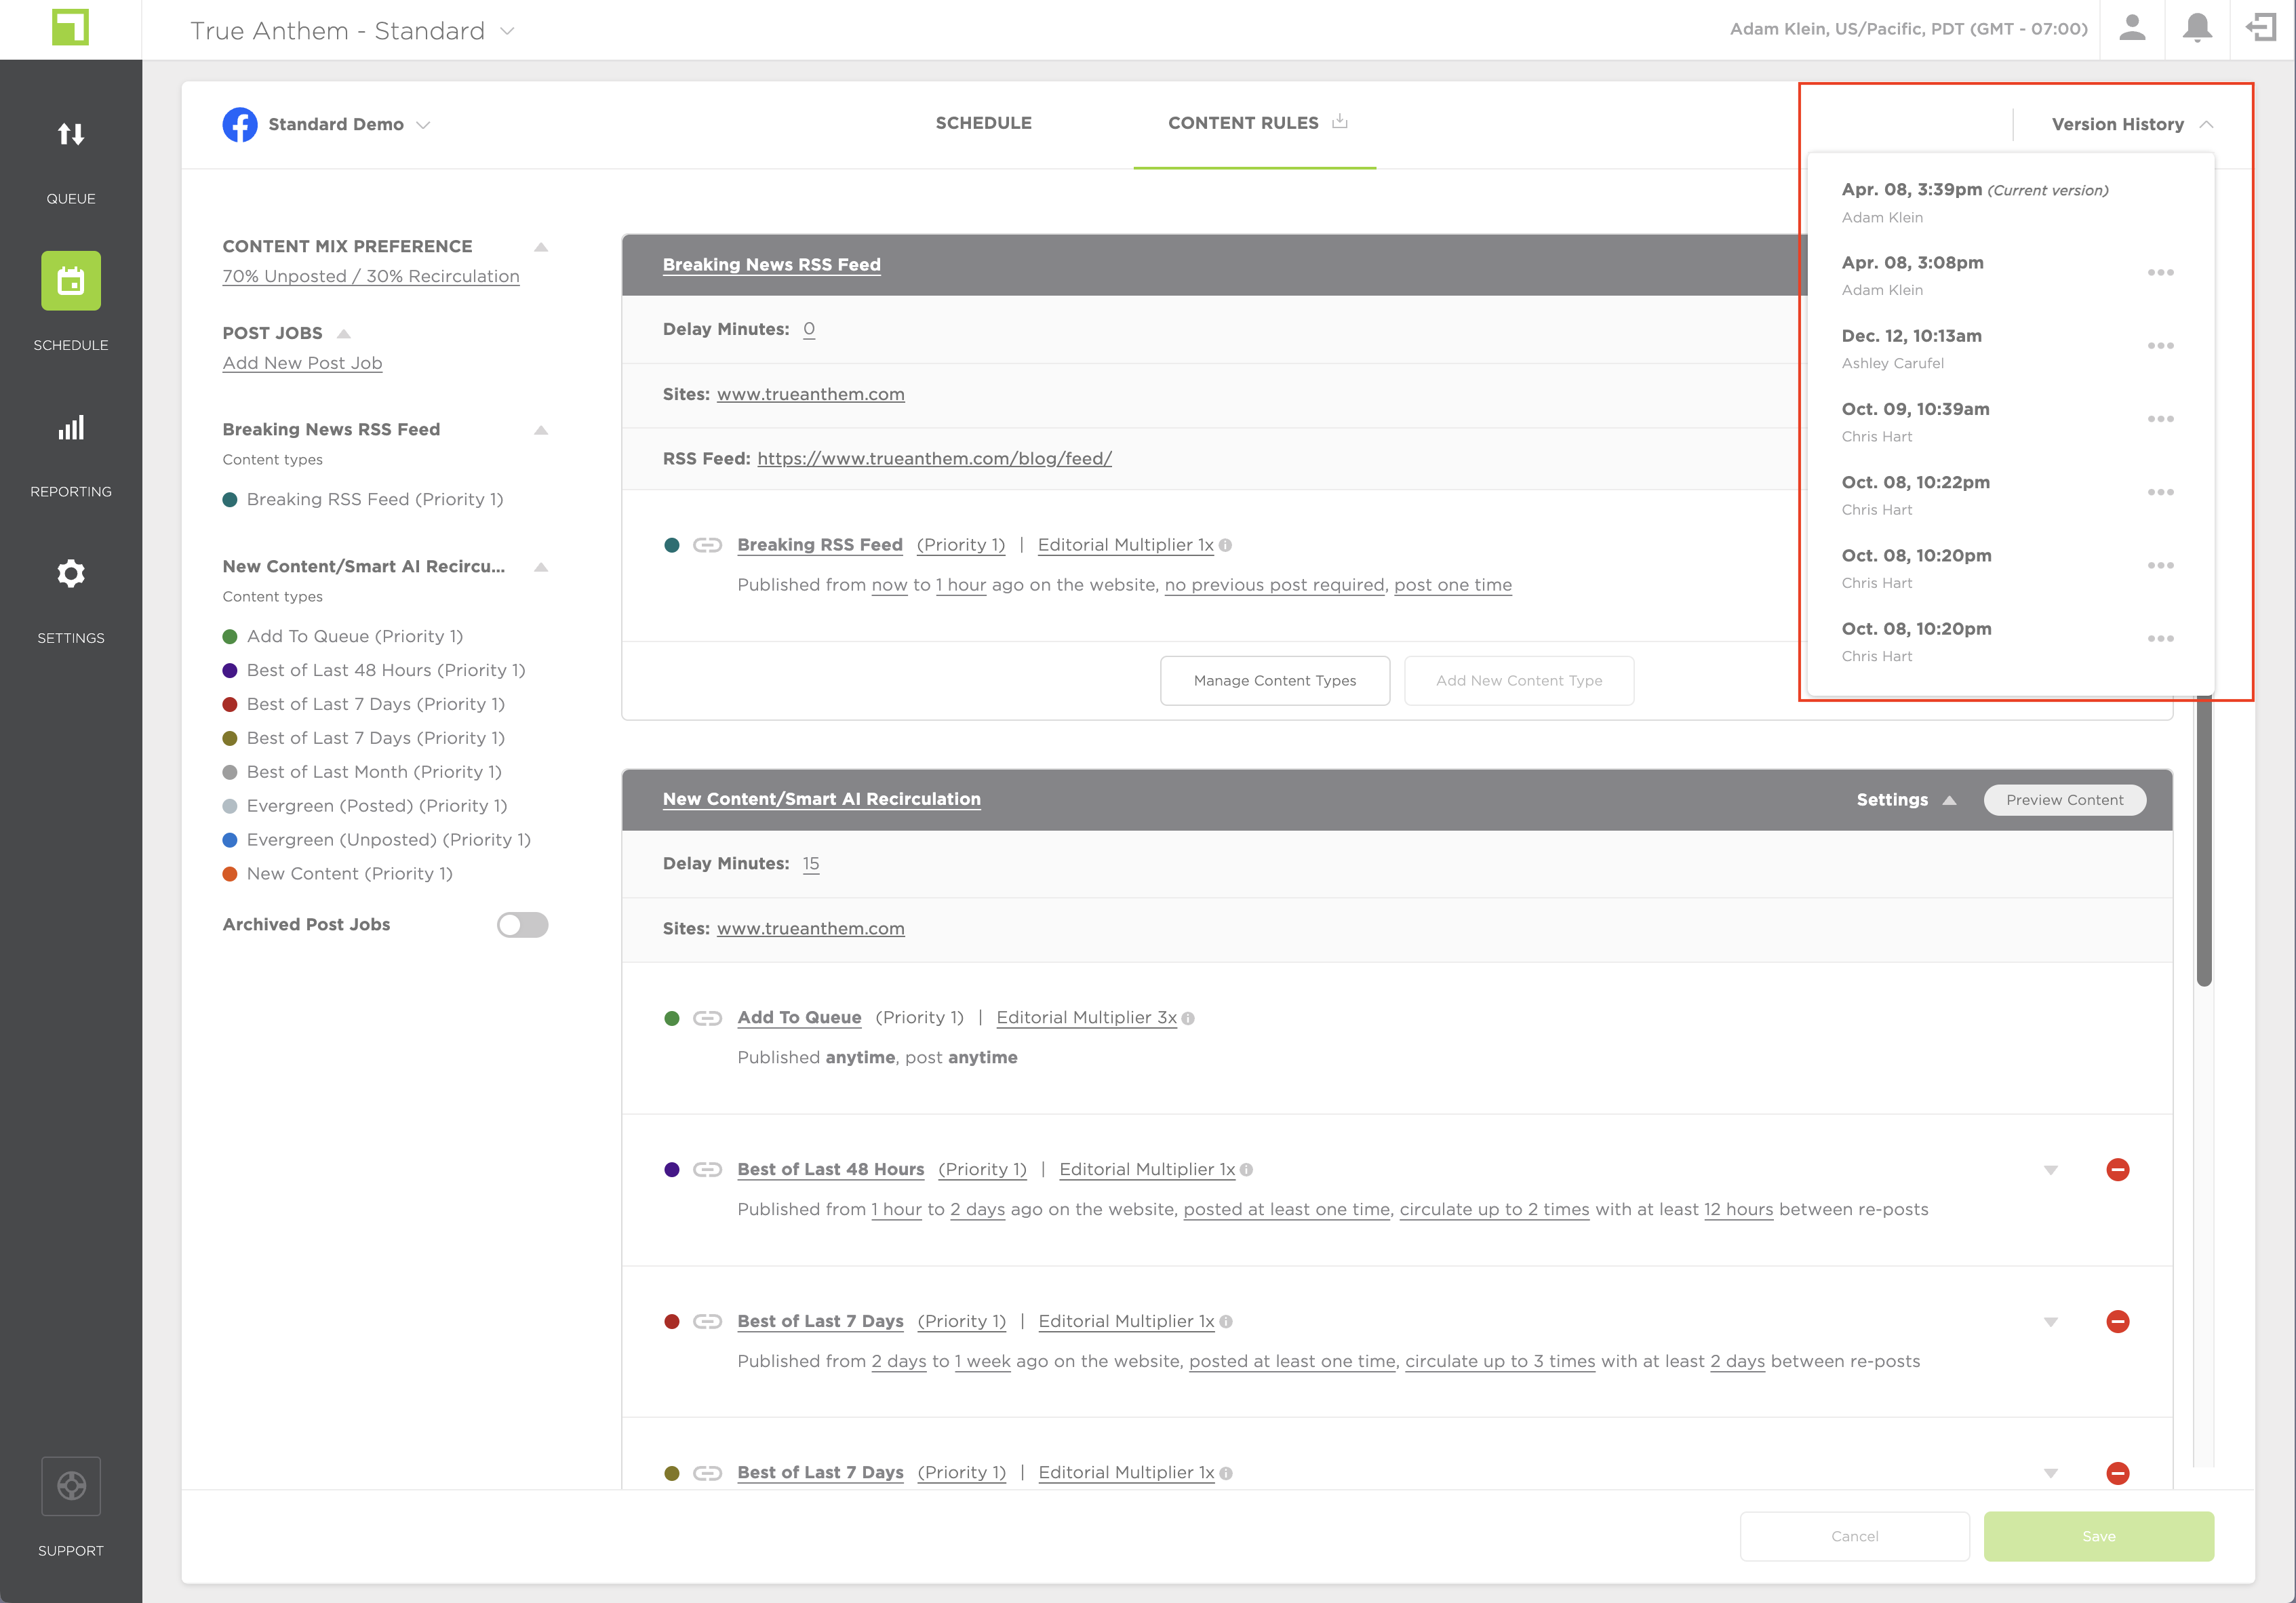2296x1603 pixels.
Task: Open the Settings gear in sidebar
Action: point(70,573)
